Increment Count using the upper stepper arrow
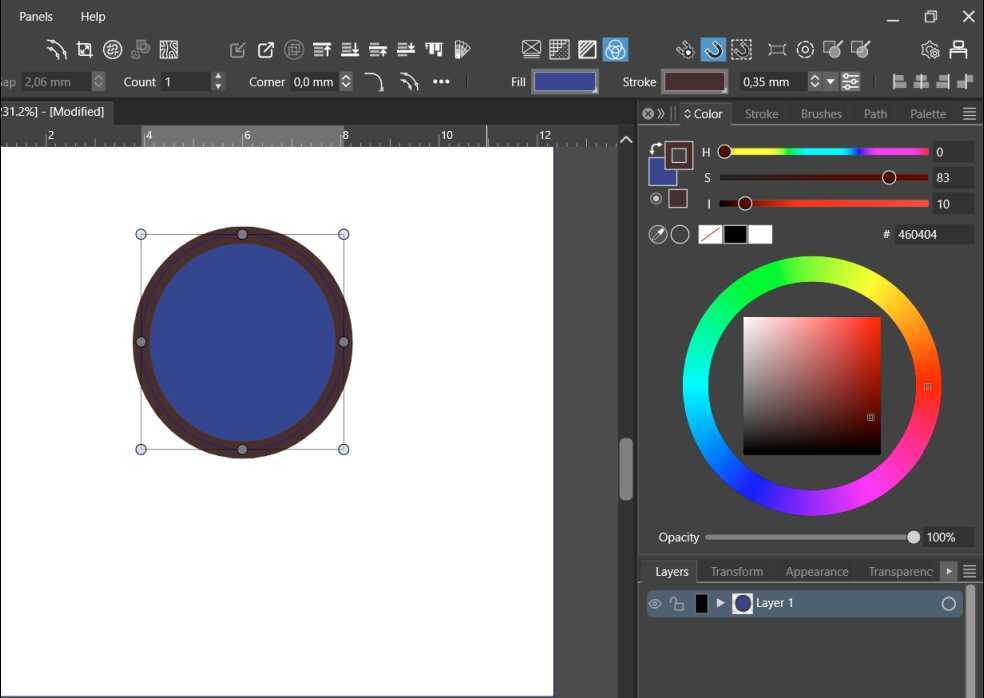Viewport: 984px width, 698px height. click(x=218, y=76)
